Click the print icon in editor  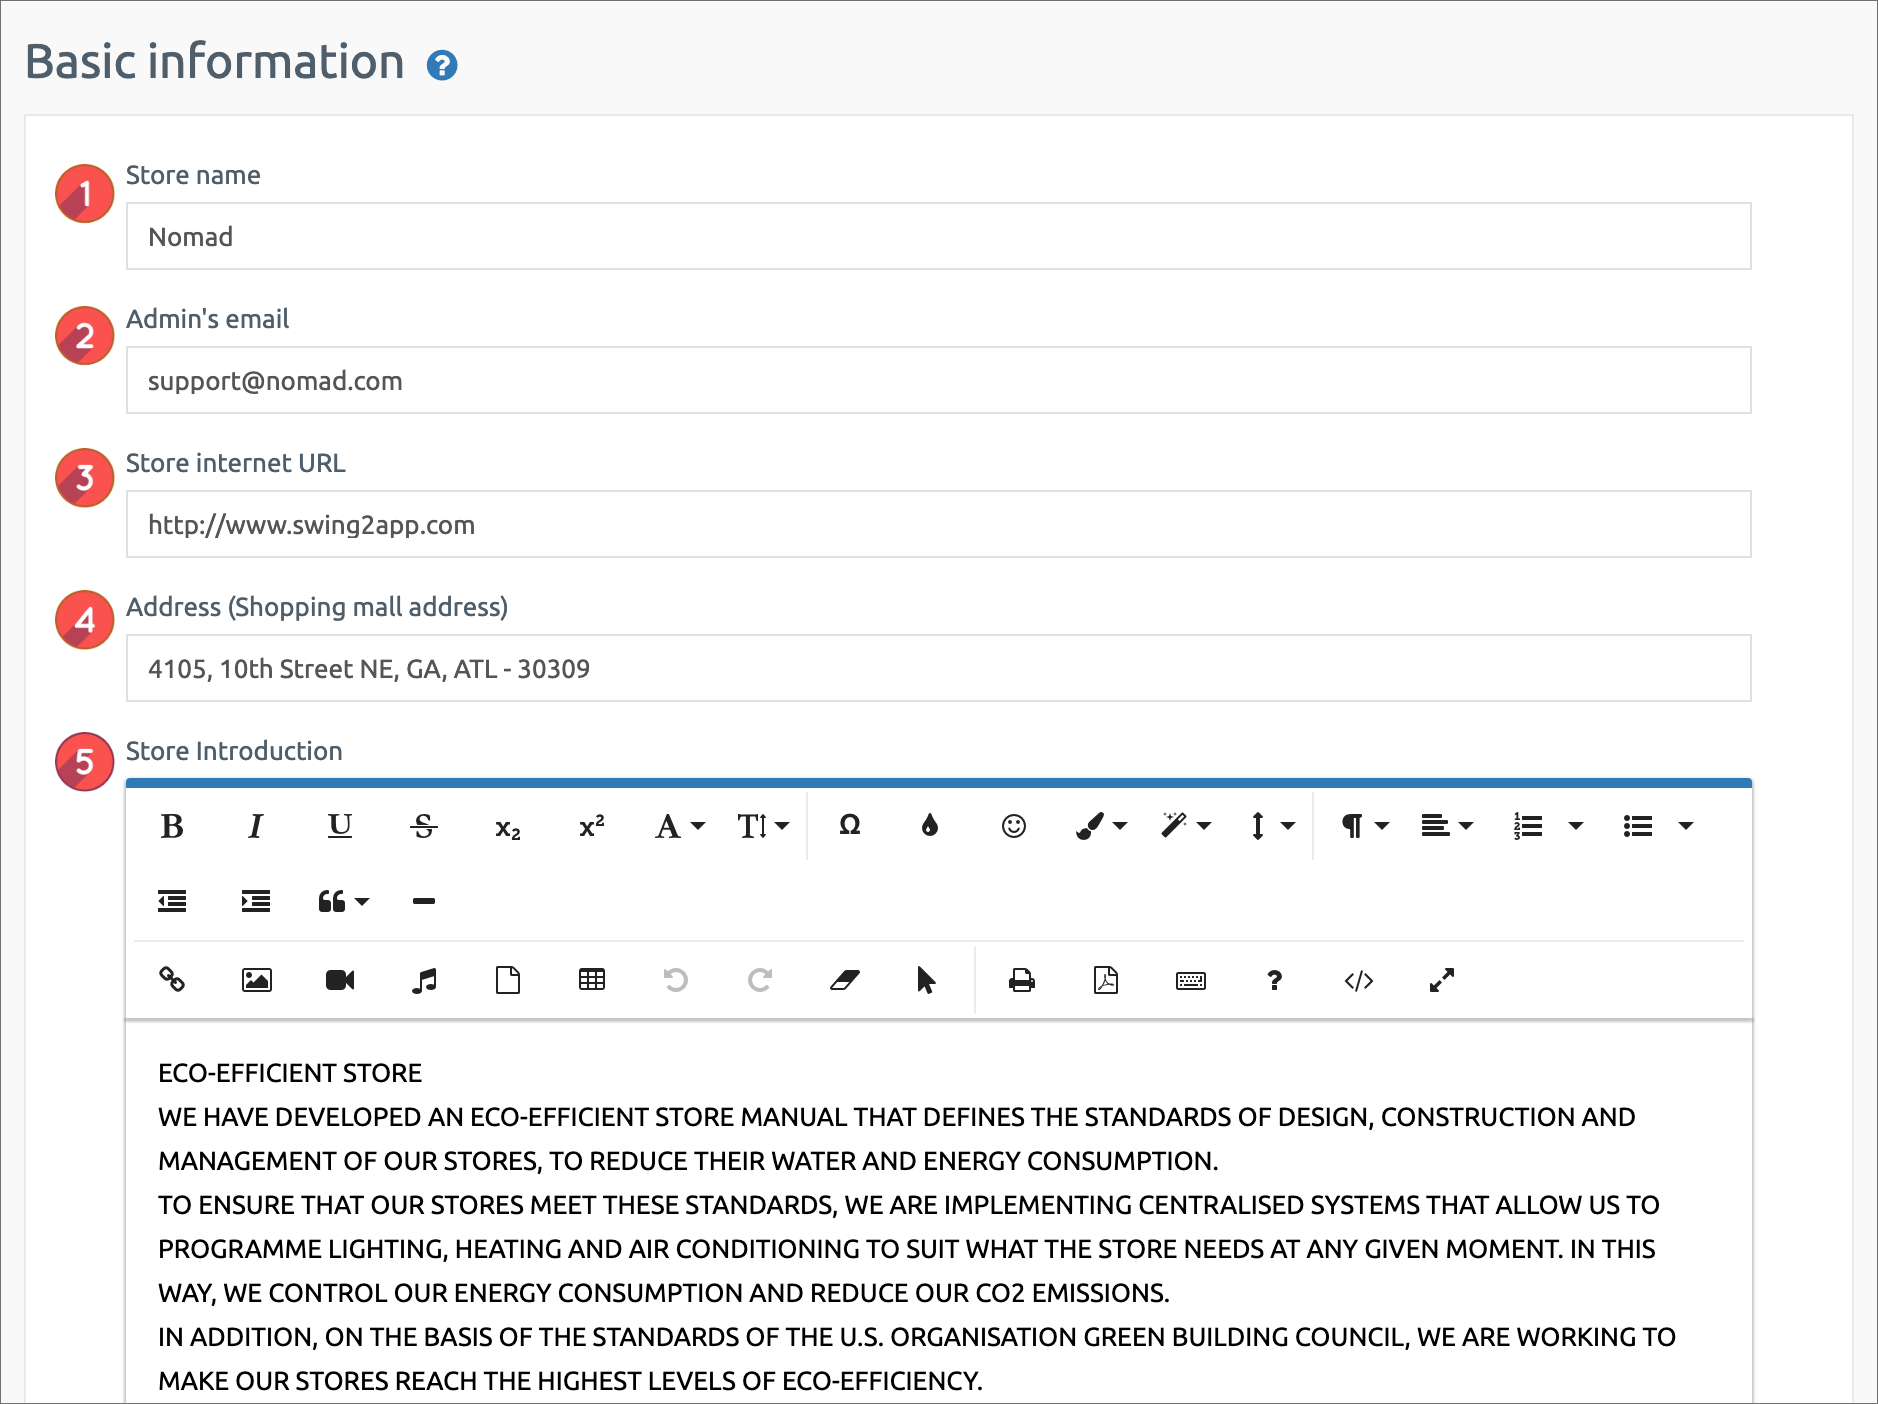(x=1021, y=980)
